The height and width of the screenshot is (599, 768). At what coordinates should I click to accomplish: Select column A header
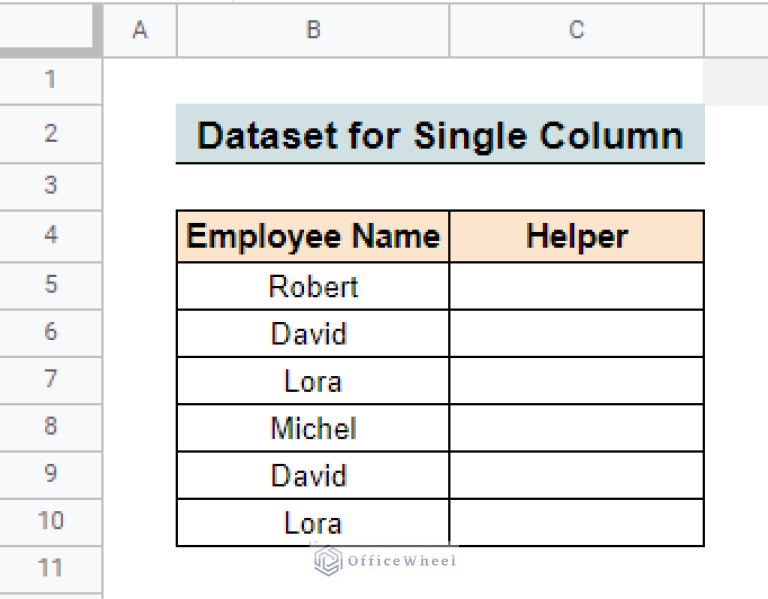click(x=140, y=30)
